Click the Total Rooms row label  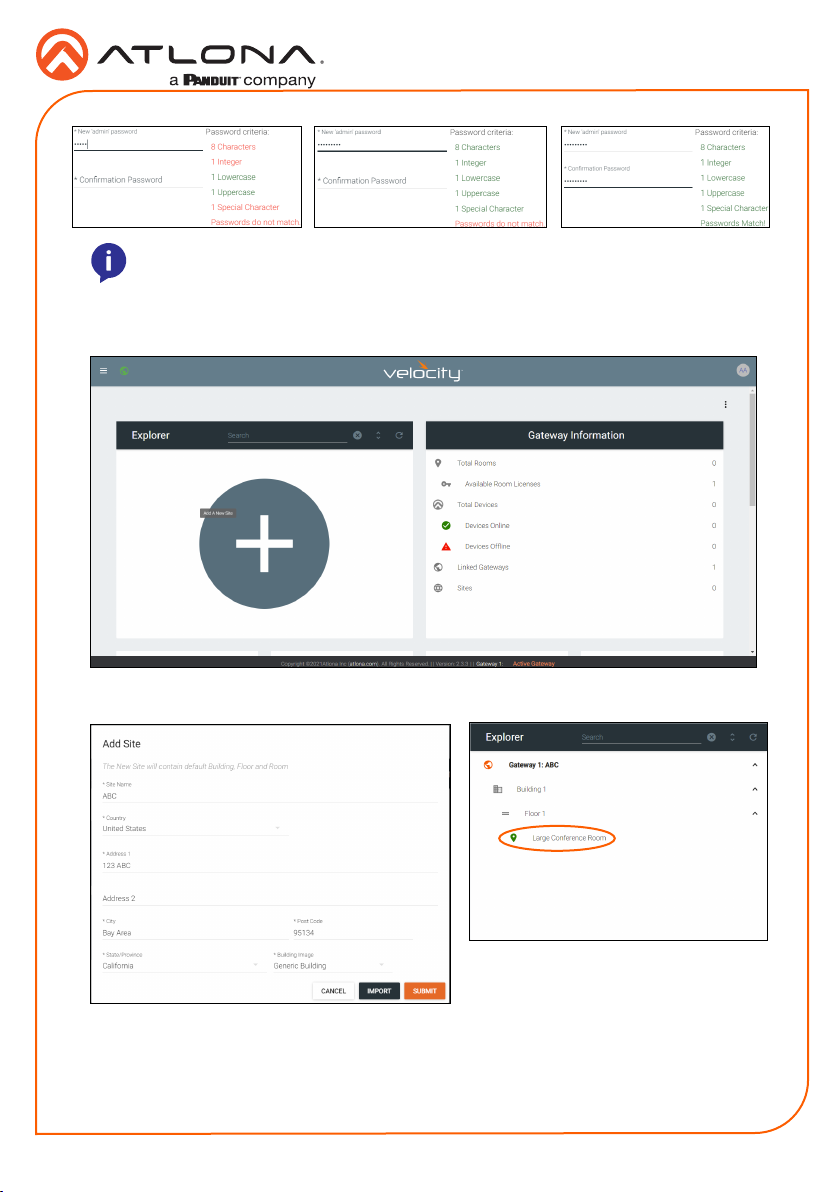(x=477, y=463)
